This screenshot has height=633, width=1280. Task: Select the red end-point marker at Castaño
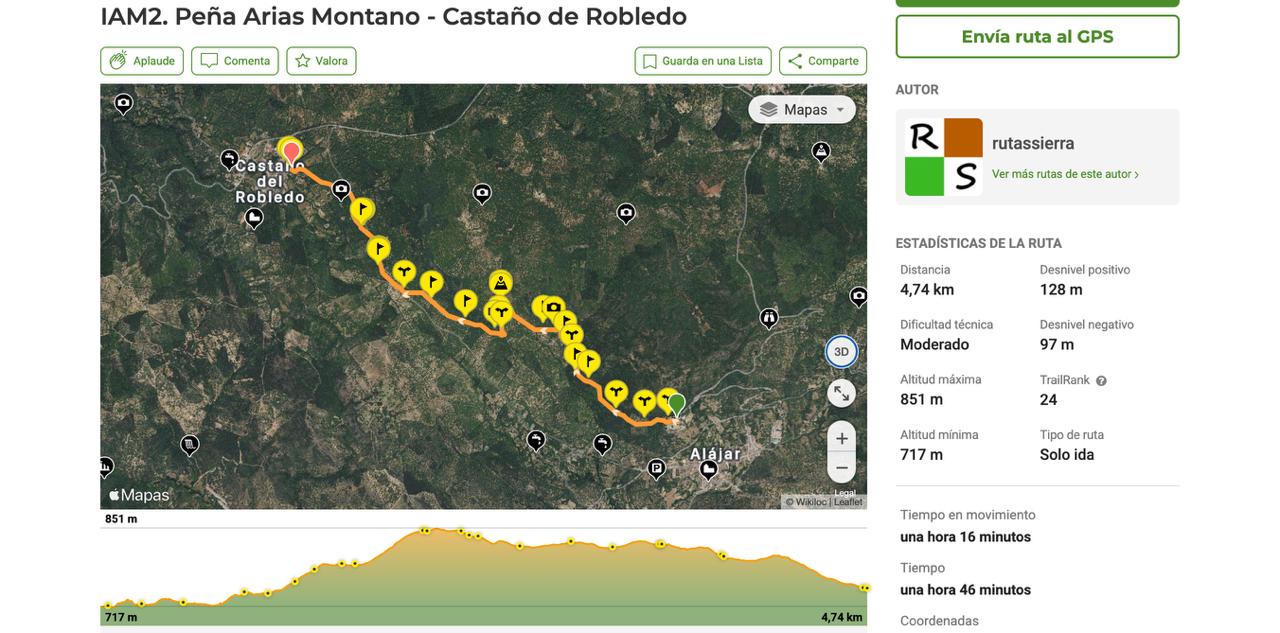click(291, 151)
